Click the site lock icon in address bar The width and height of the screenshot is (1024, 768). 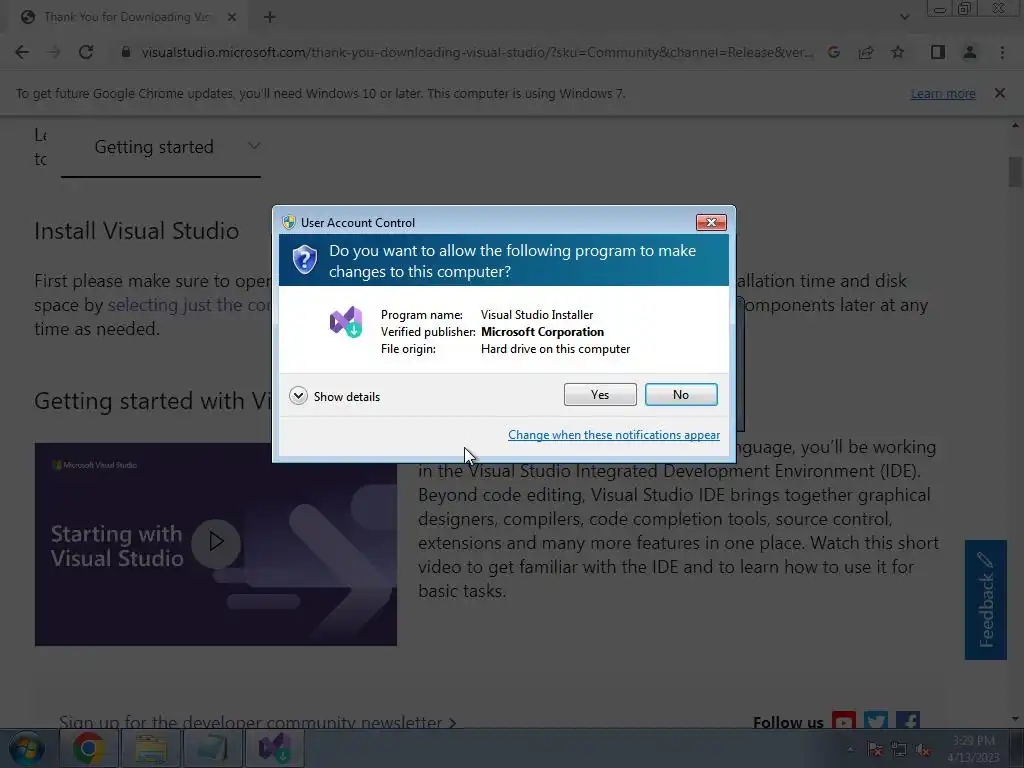[126, 52]
